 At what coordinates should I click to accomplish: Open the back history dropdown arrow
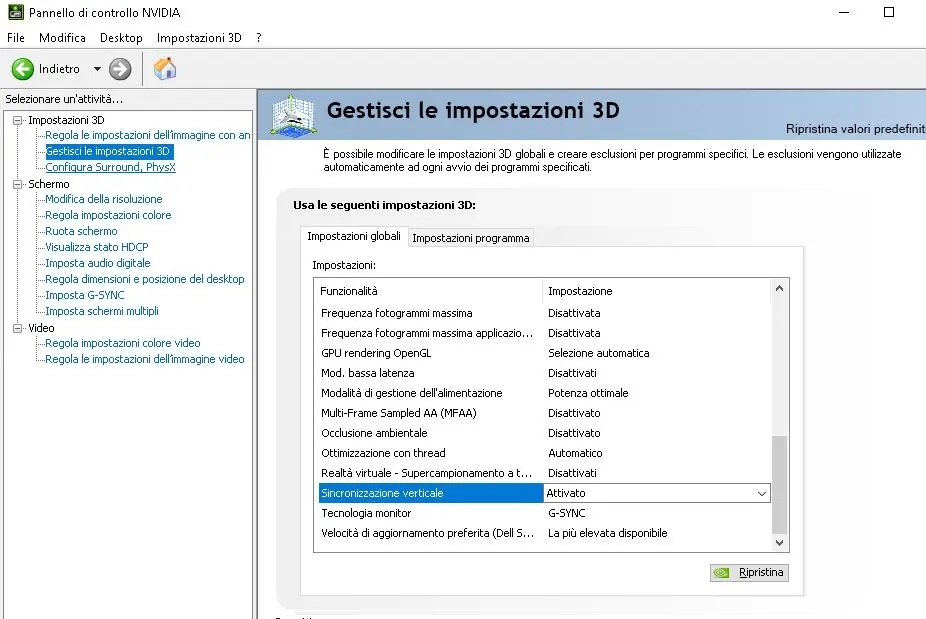coord(97,69)
